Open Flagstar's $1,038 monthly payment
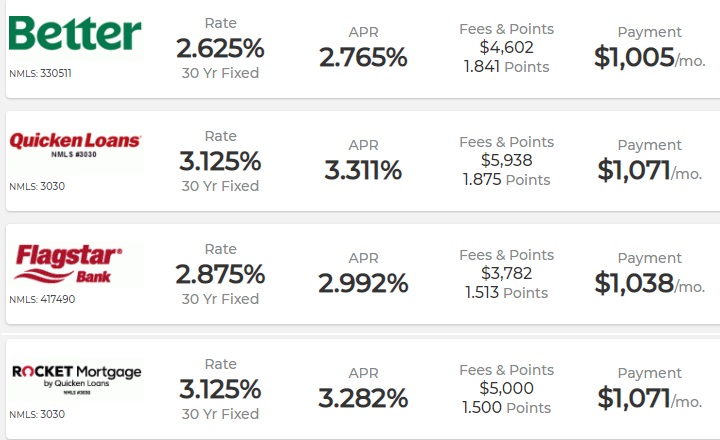This screenshot has height=440, width=720. pos(649,284)
